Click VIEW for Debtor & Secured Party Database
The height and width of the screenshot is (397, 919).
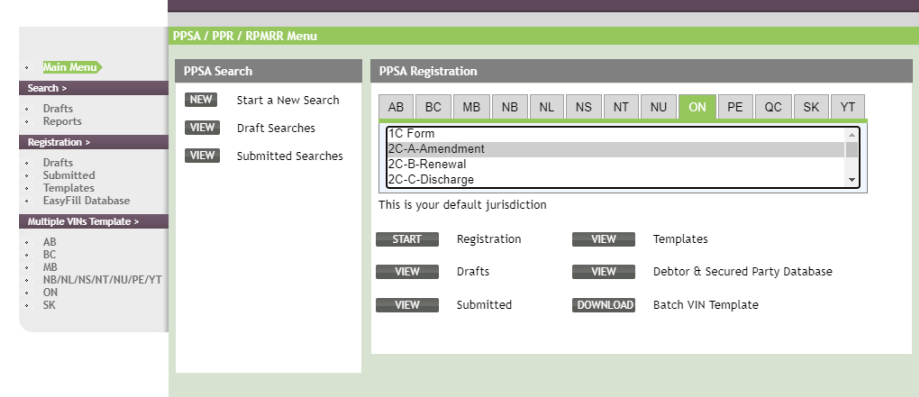(604, 272)
